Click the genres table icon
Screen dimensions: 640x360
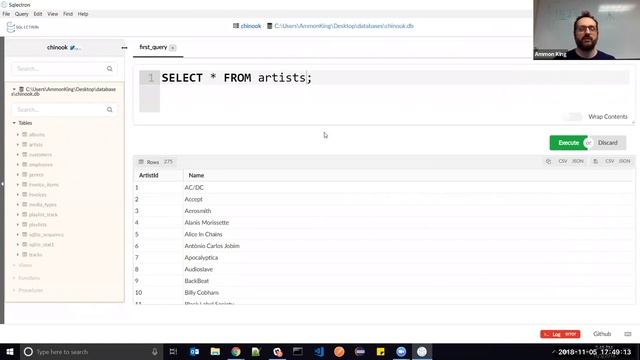pos(24,174)
